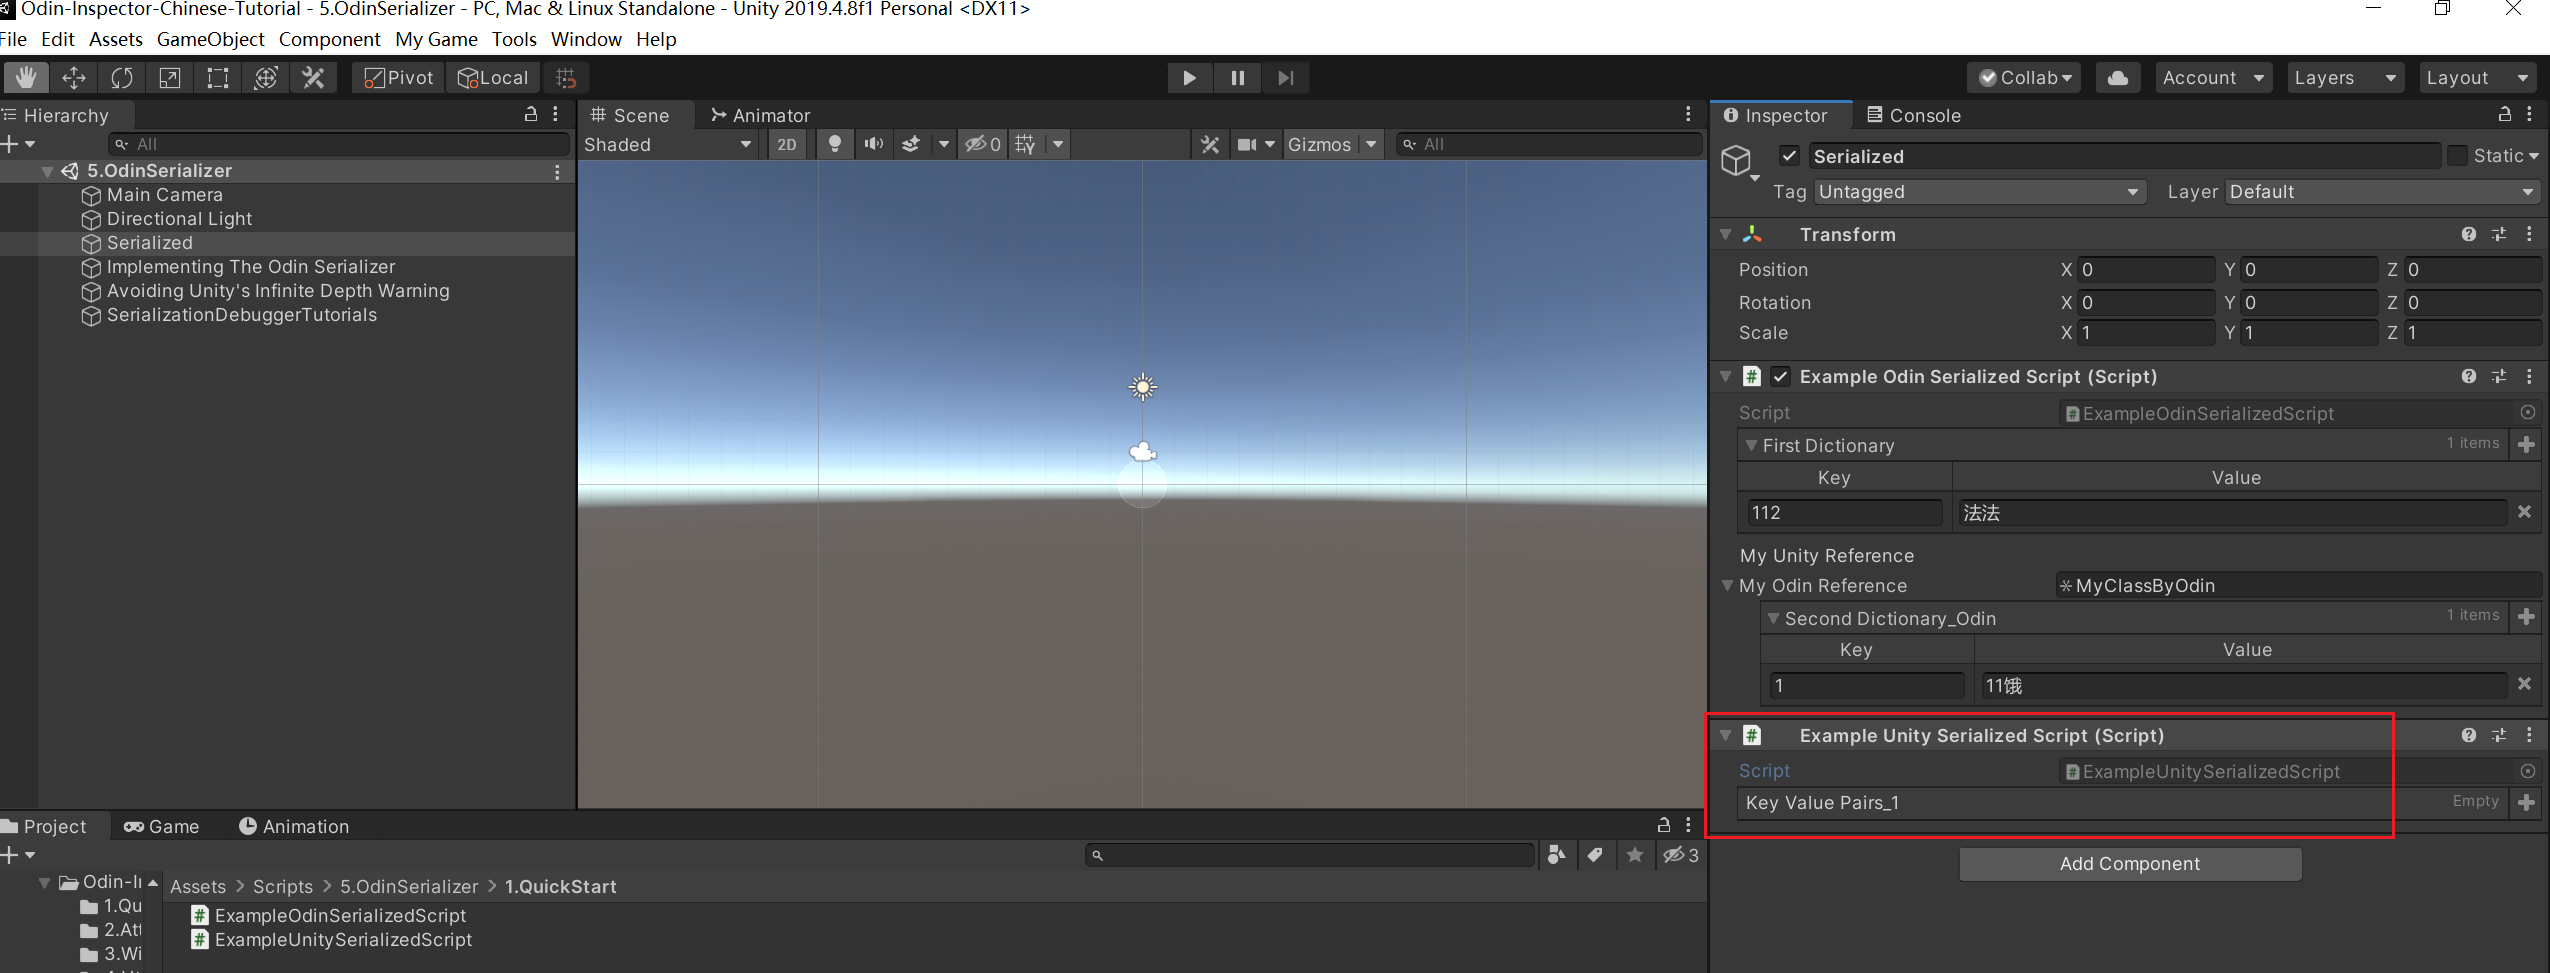Switch to the Game tab
Screen dimensions: 2550x973
tap(161, 826)
